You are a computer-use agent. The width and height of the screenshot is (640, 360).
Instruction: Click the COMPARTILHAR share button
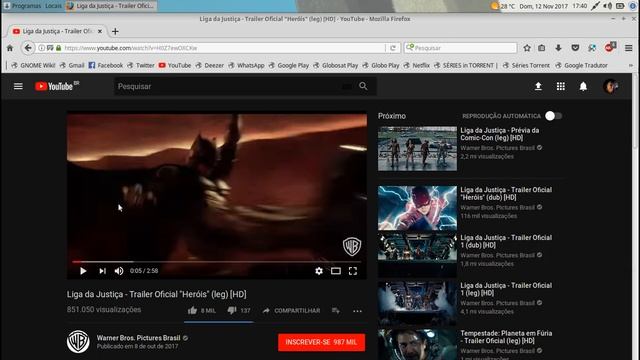coord(291,311)
